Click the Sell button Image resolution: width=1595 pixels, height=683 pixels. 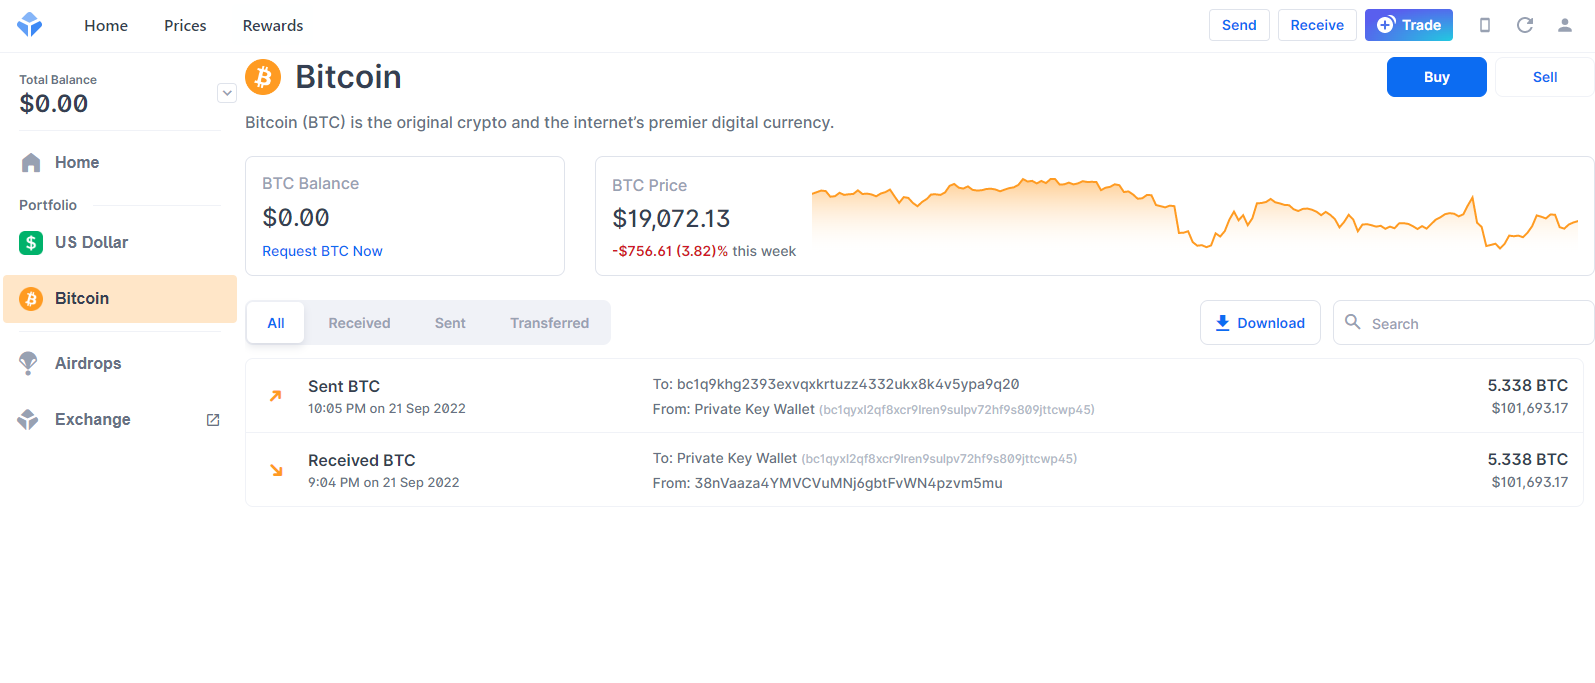point(1544,77)
